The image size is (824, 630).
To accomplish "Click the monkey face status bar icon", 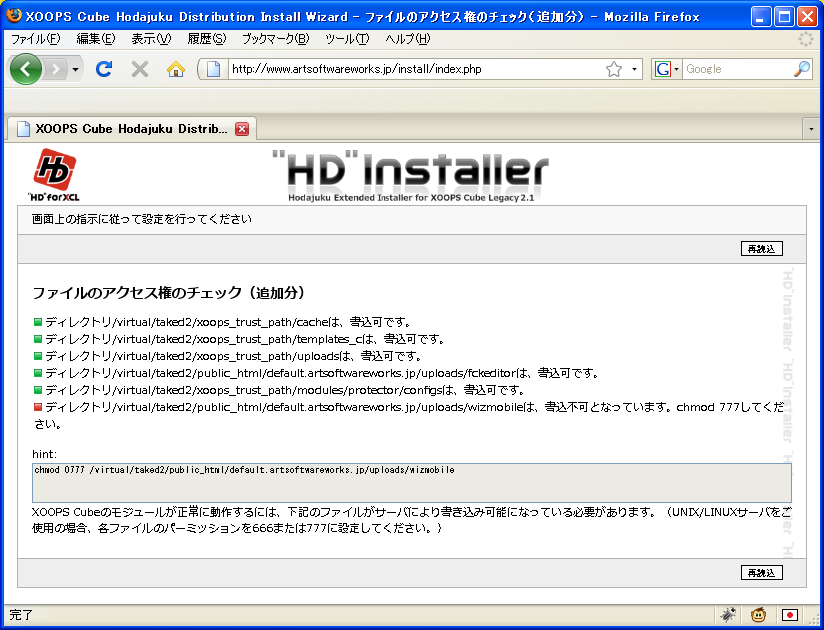I will (759, 615).
